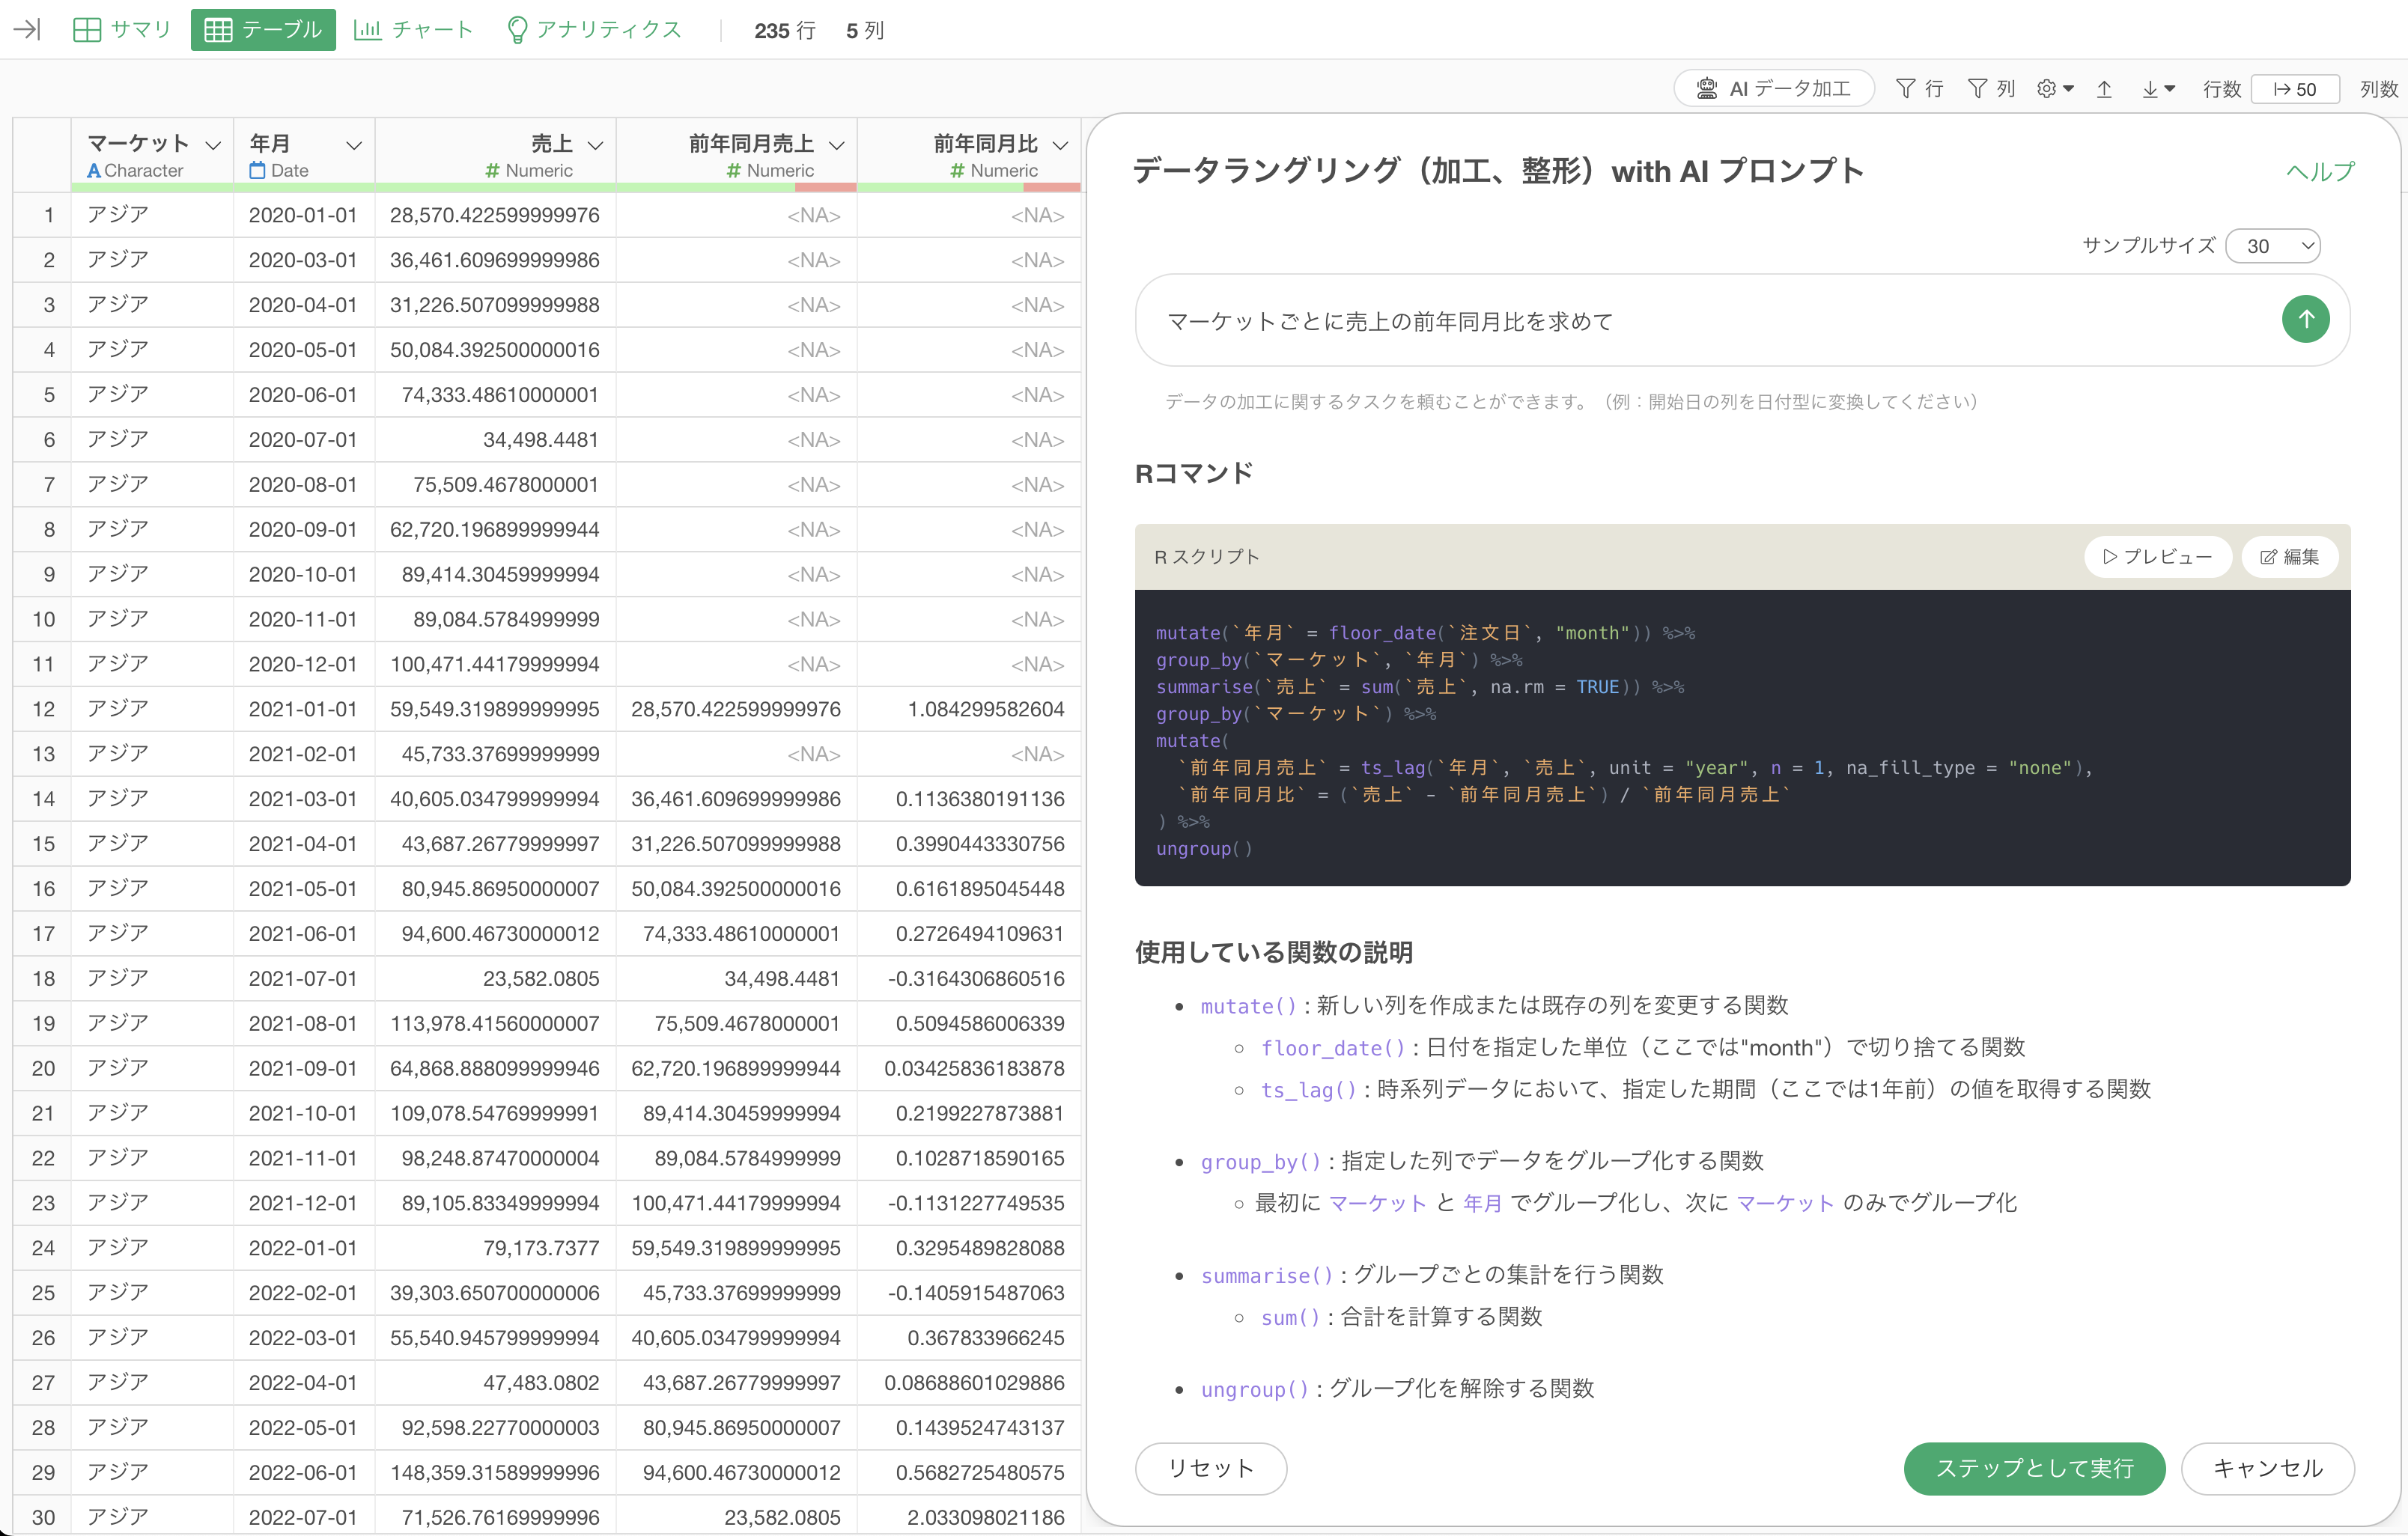
Task: Click the 5 列 column count label
Action: [x=865, y=31]
